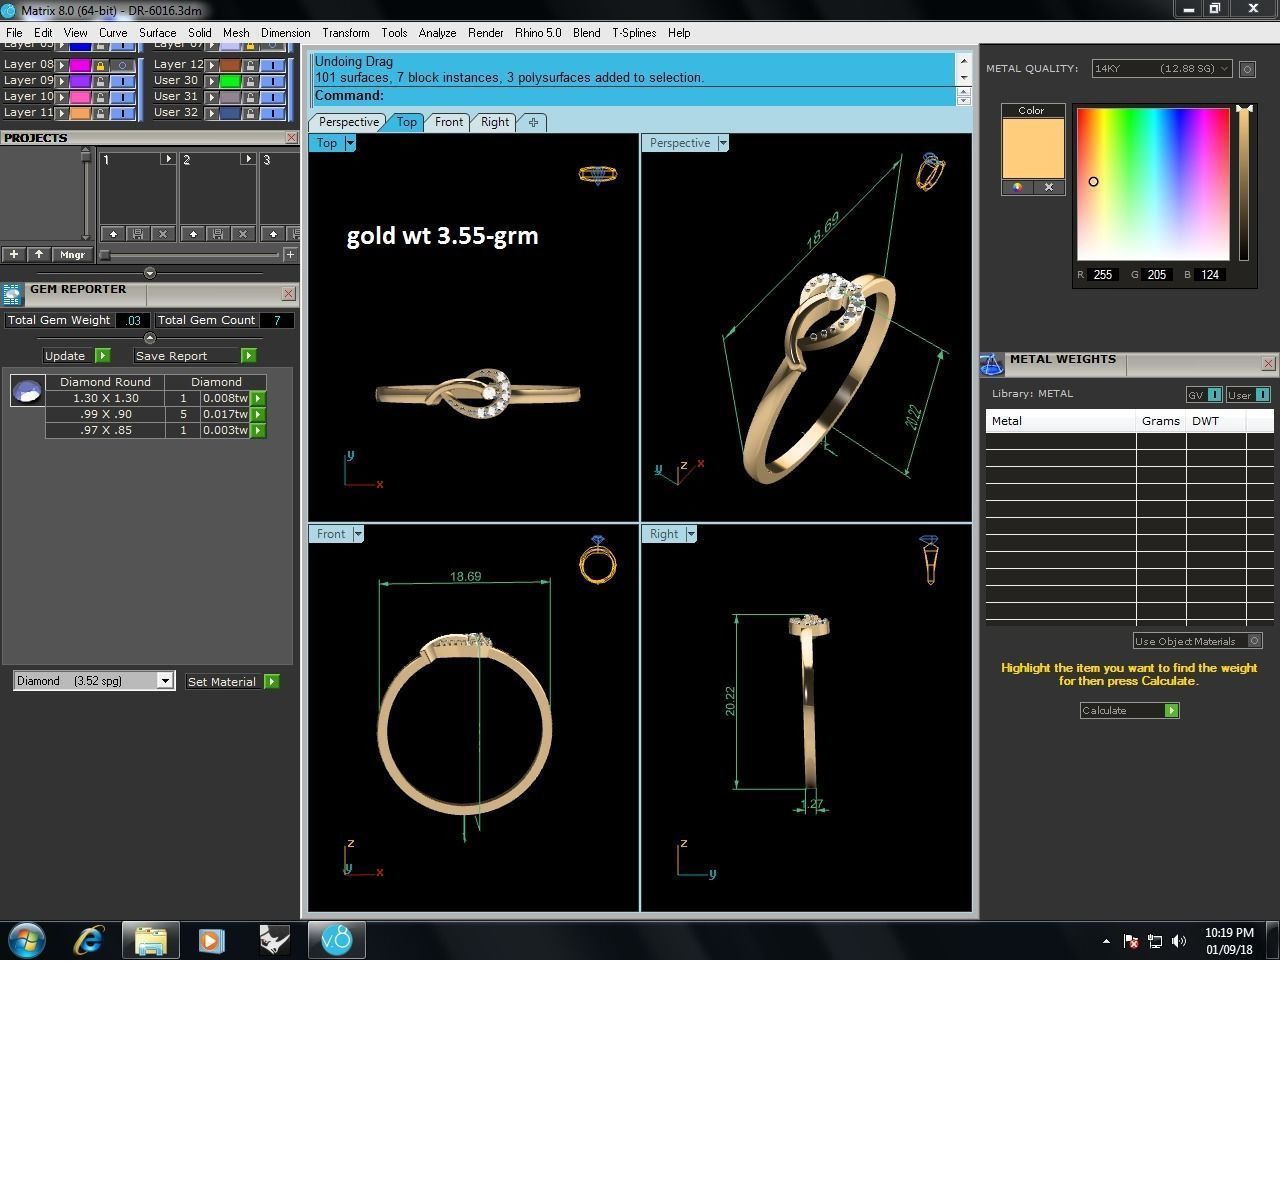1280x1204 pixels.
Task: Load project slot 1 with up arrow
Action: 113,234
